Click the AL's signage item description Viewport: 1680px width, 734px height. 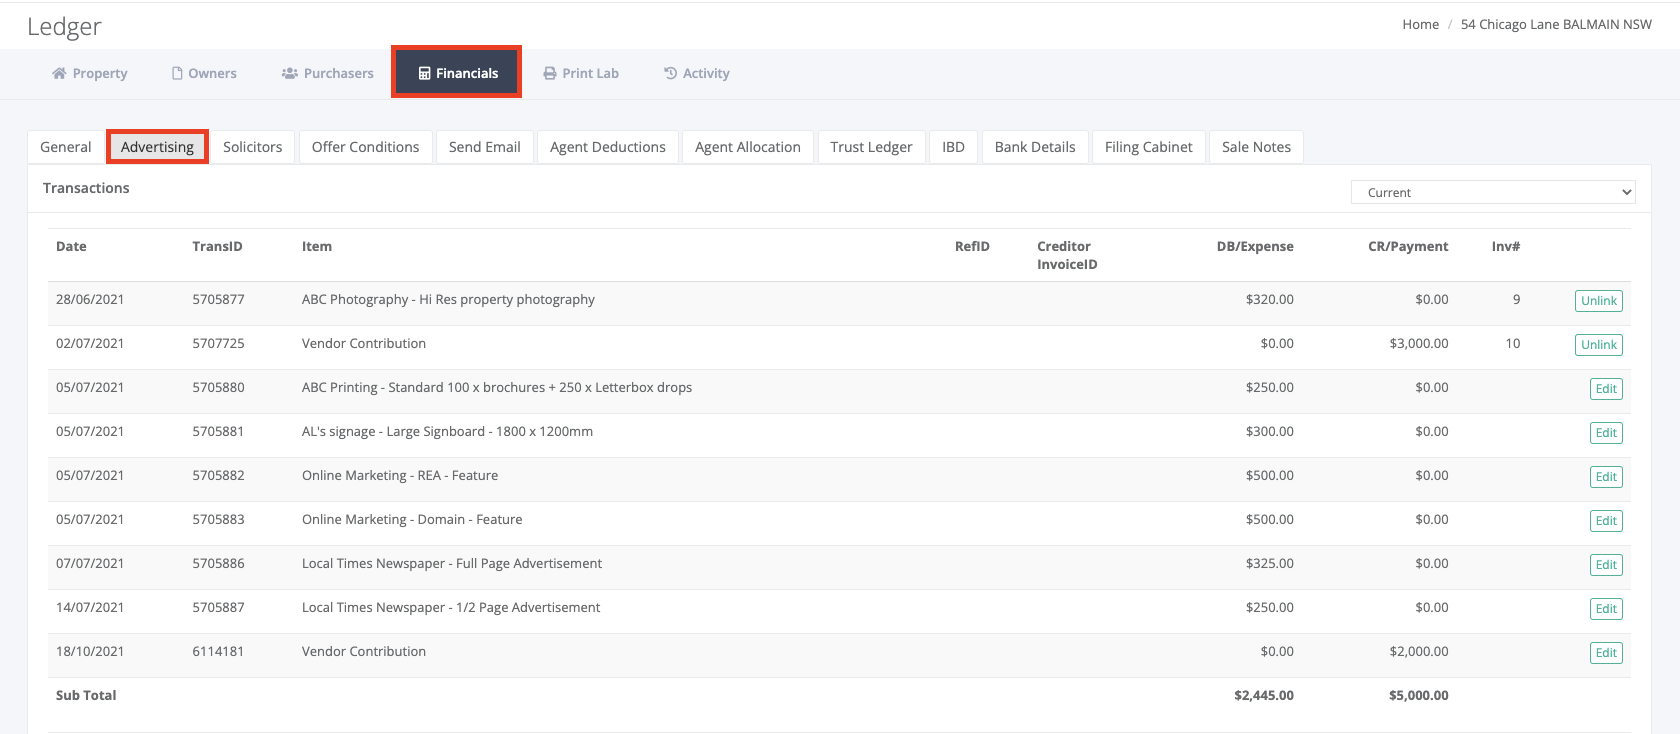(447, 431)
